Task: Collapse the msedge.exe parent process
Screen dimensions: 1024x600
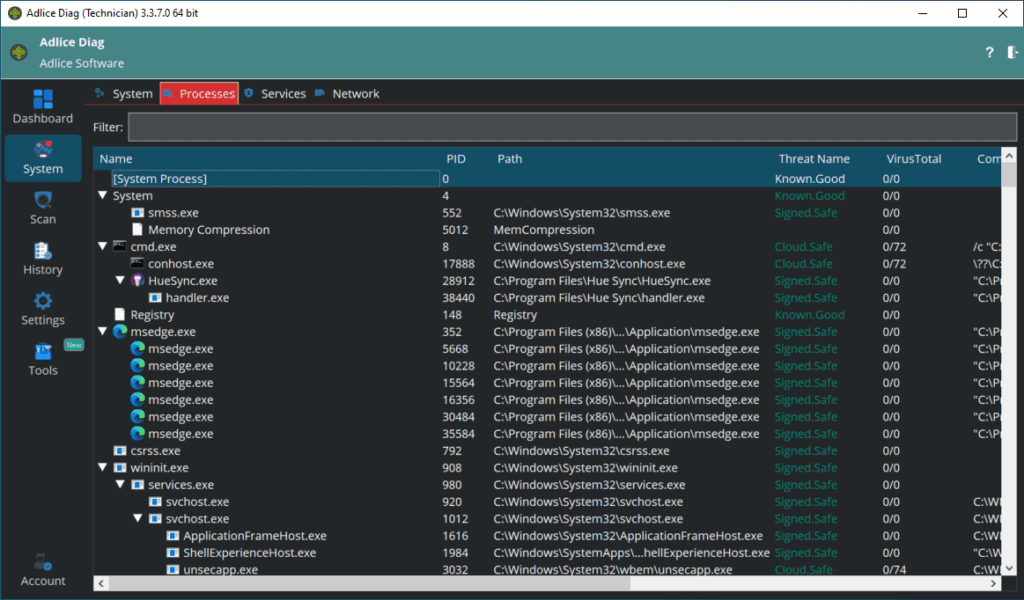Action: (103, 332)
